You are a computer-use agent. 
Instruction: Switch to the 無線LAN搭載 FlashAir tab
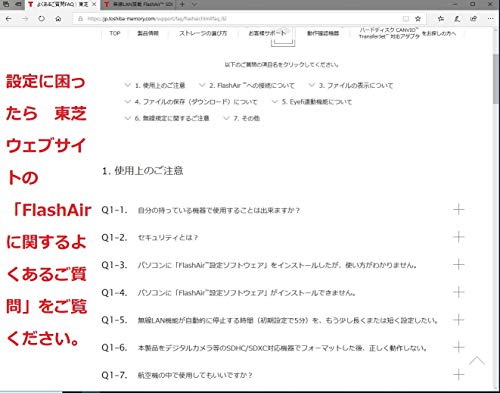(138, 4)
